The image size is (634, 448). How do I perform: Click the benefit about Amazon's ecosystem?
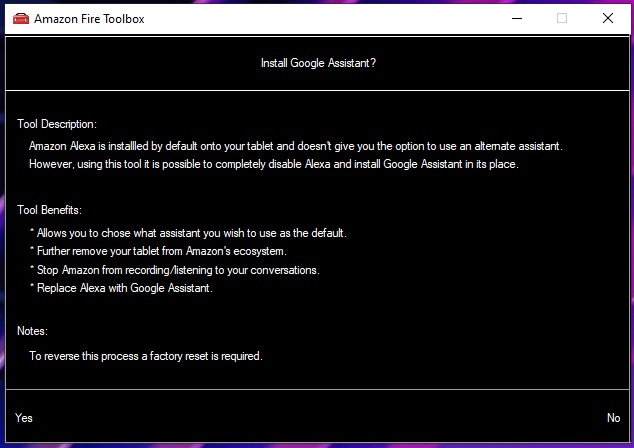point(158,251)
